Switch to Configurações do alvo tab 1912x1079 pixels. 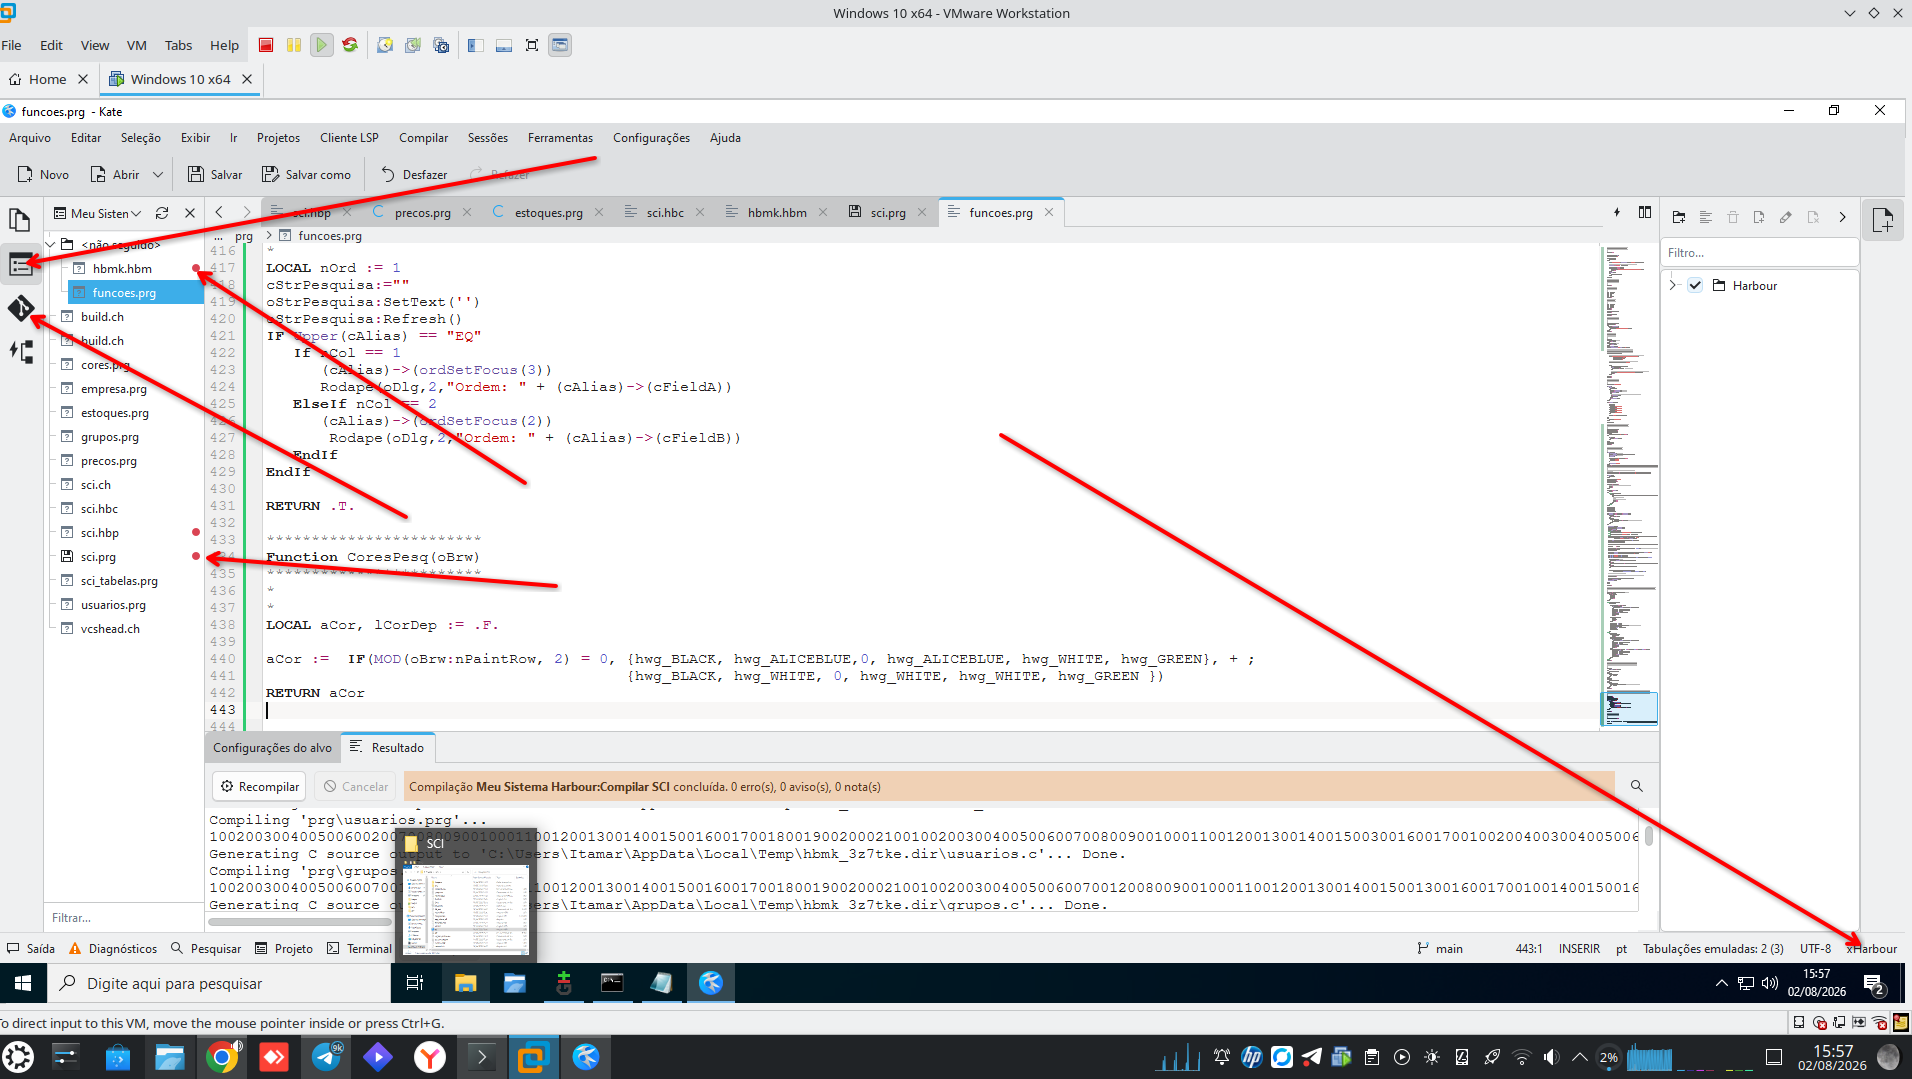tap(272, 748)
